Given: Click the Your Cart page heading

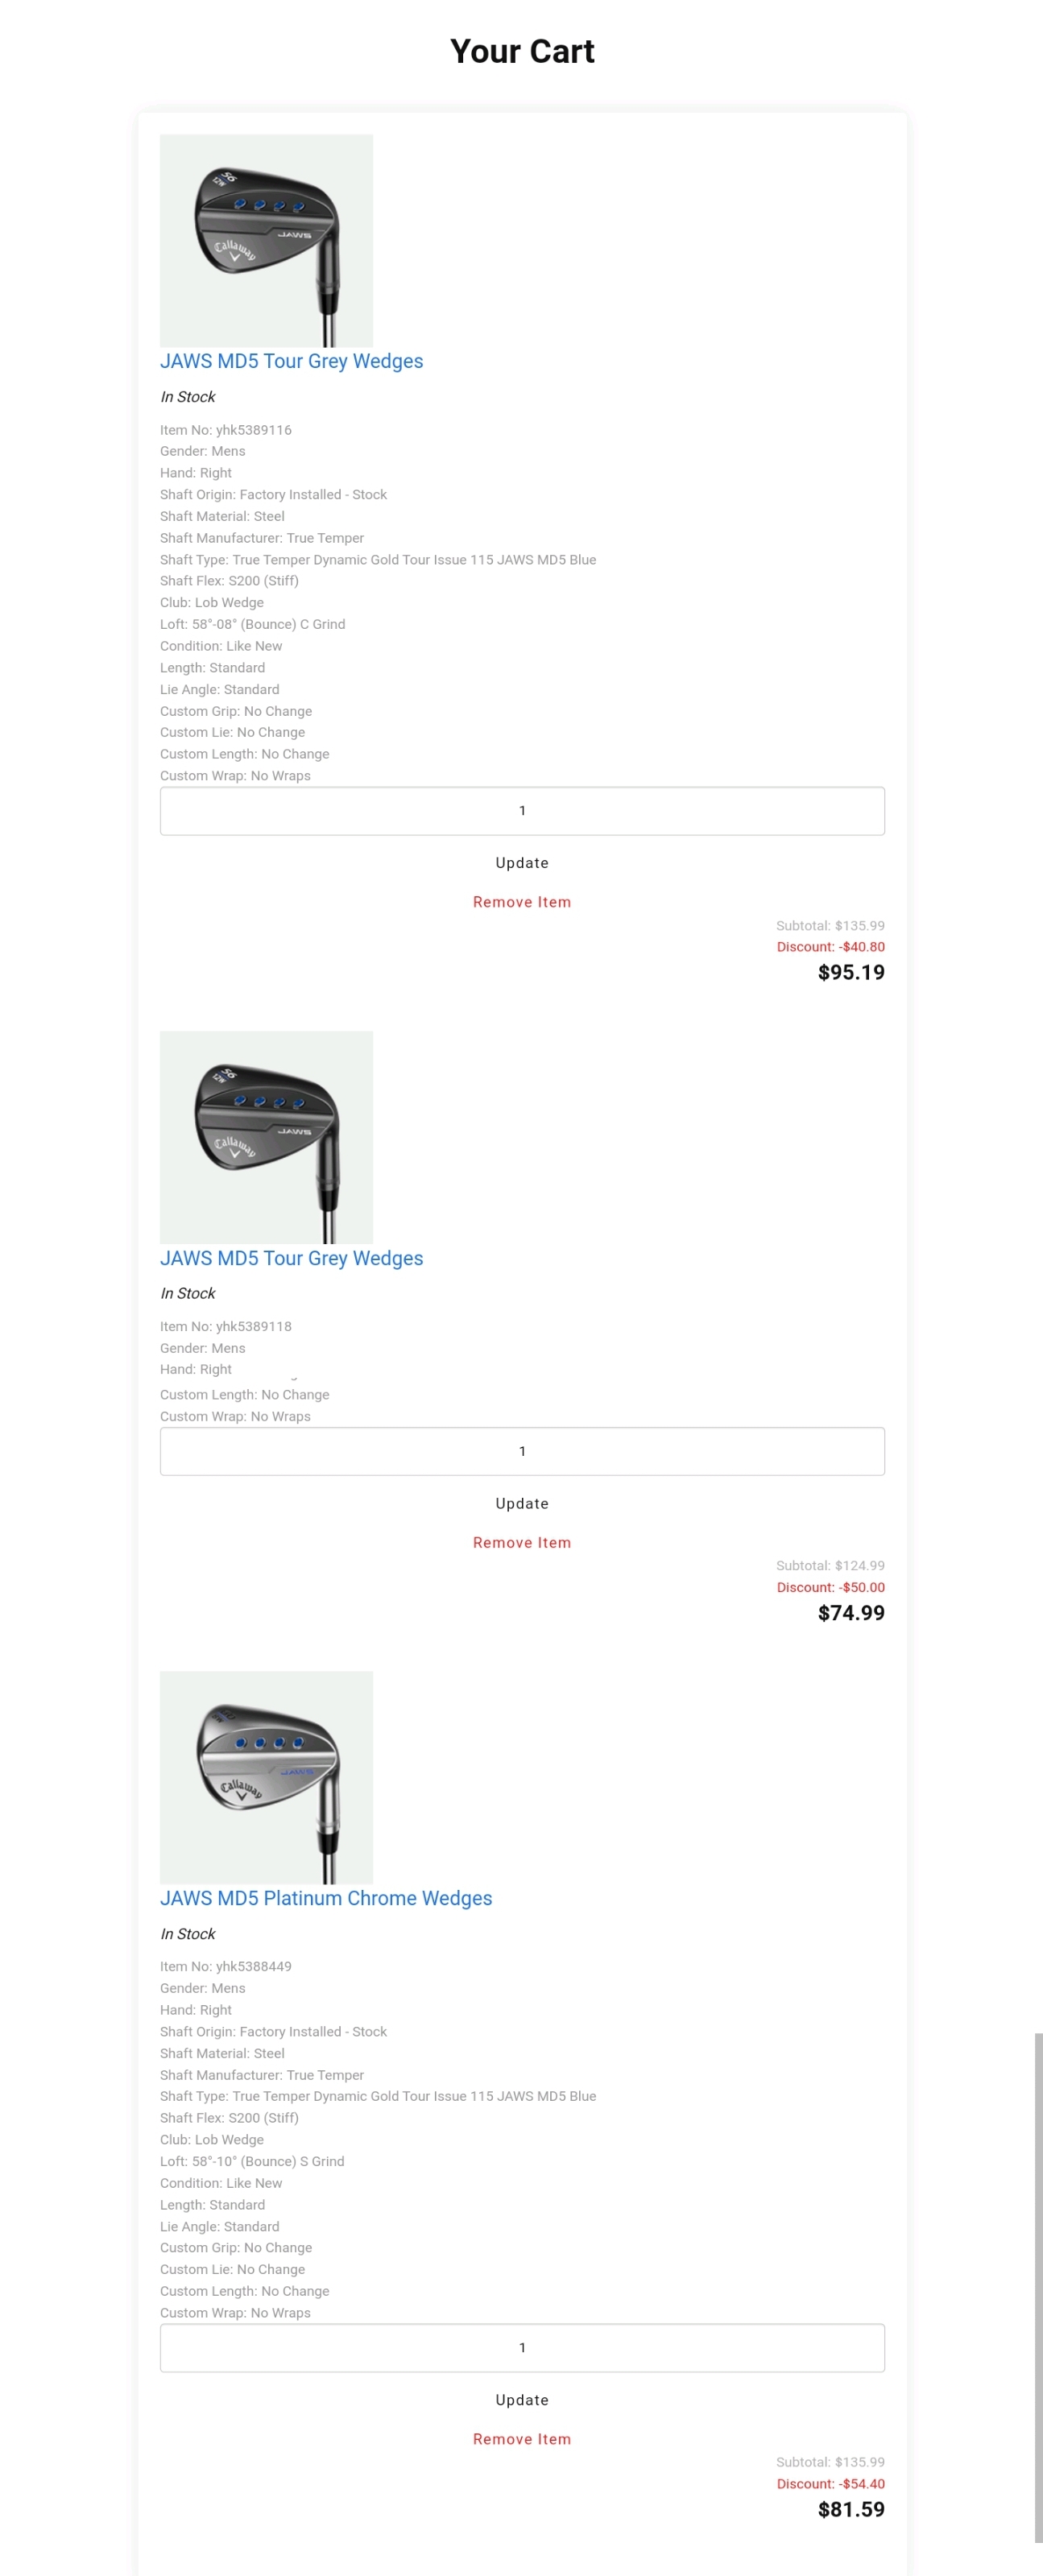Looking at the screenshot, I should [x=522, y=51].
